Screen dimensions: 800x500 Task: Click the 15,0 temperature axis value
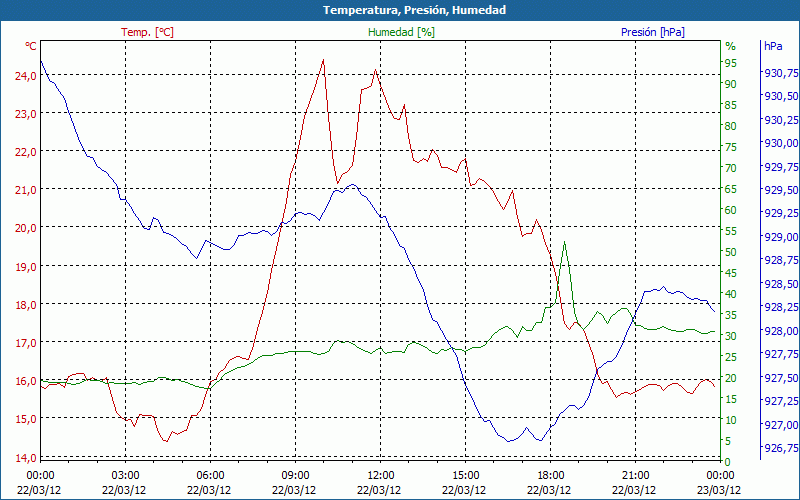[x=26, y=419]
